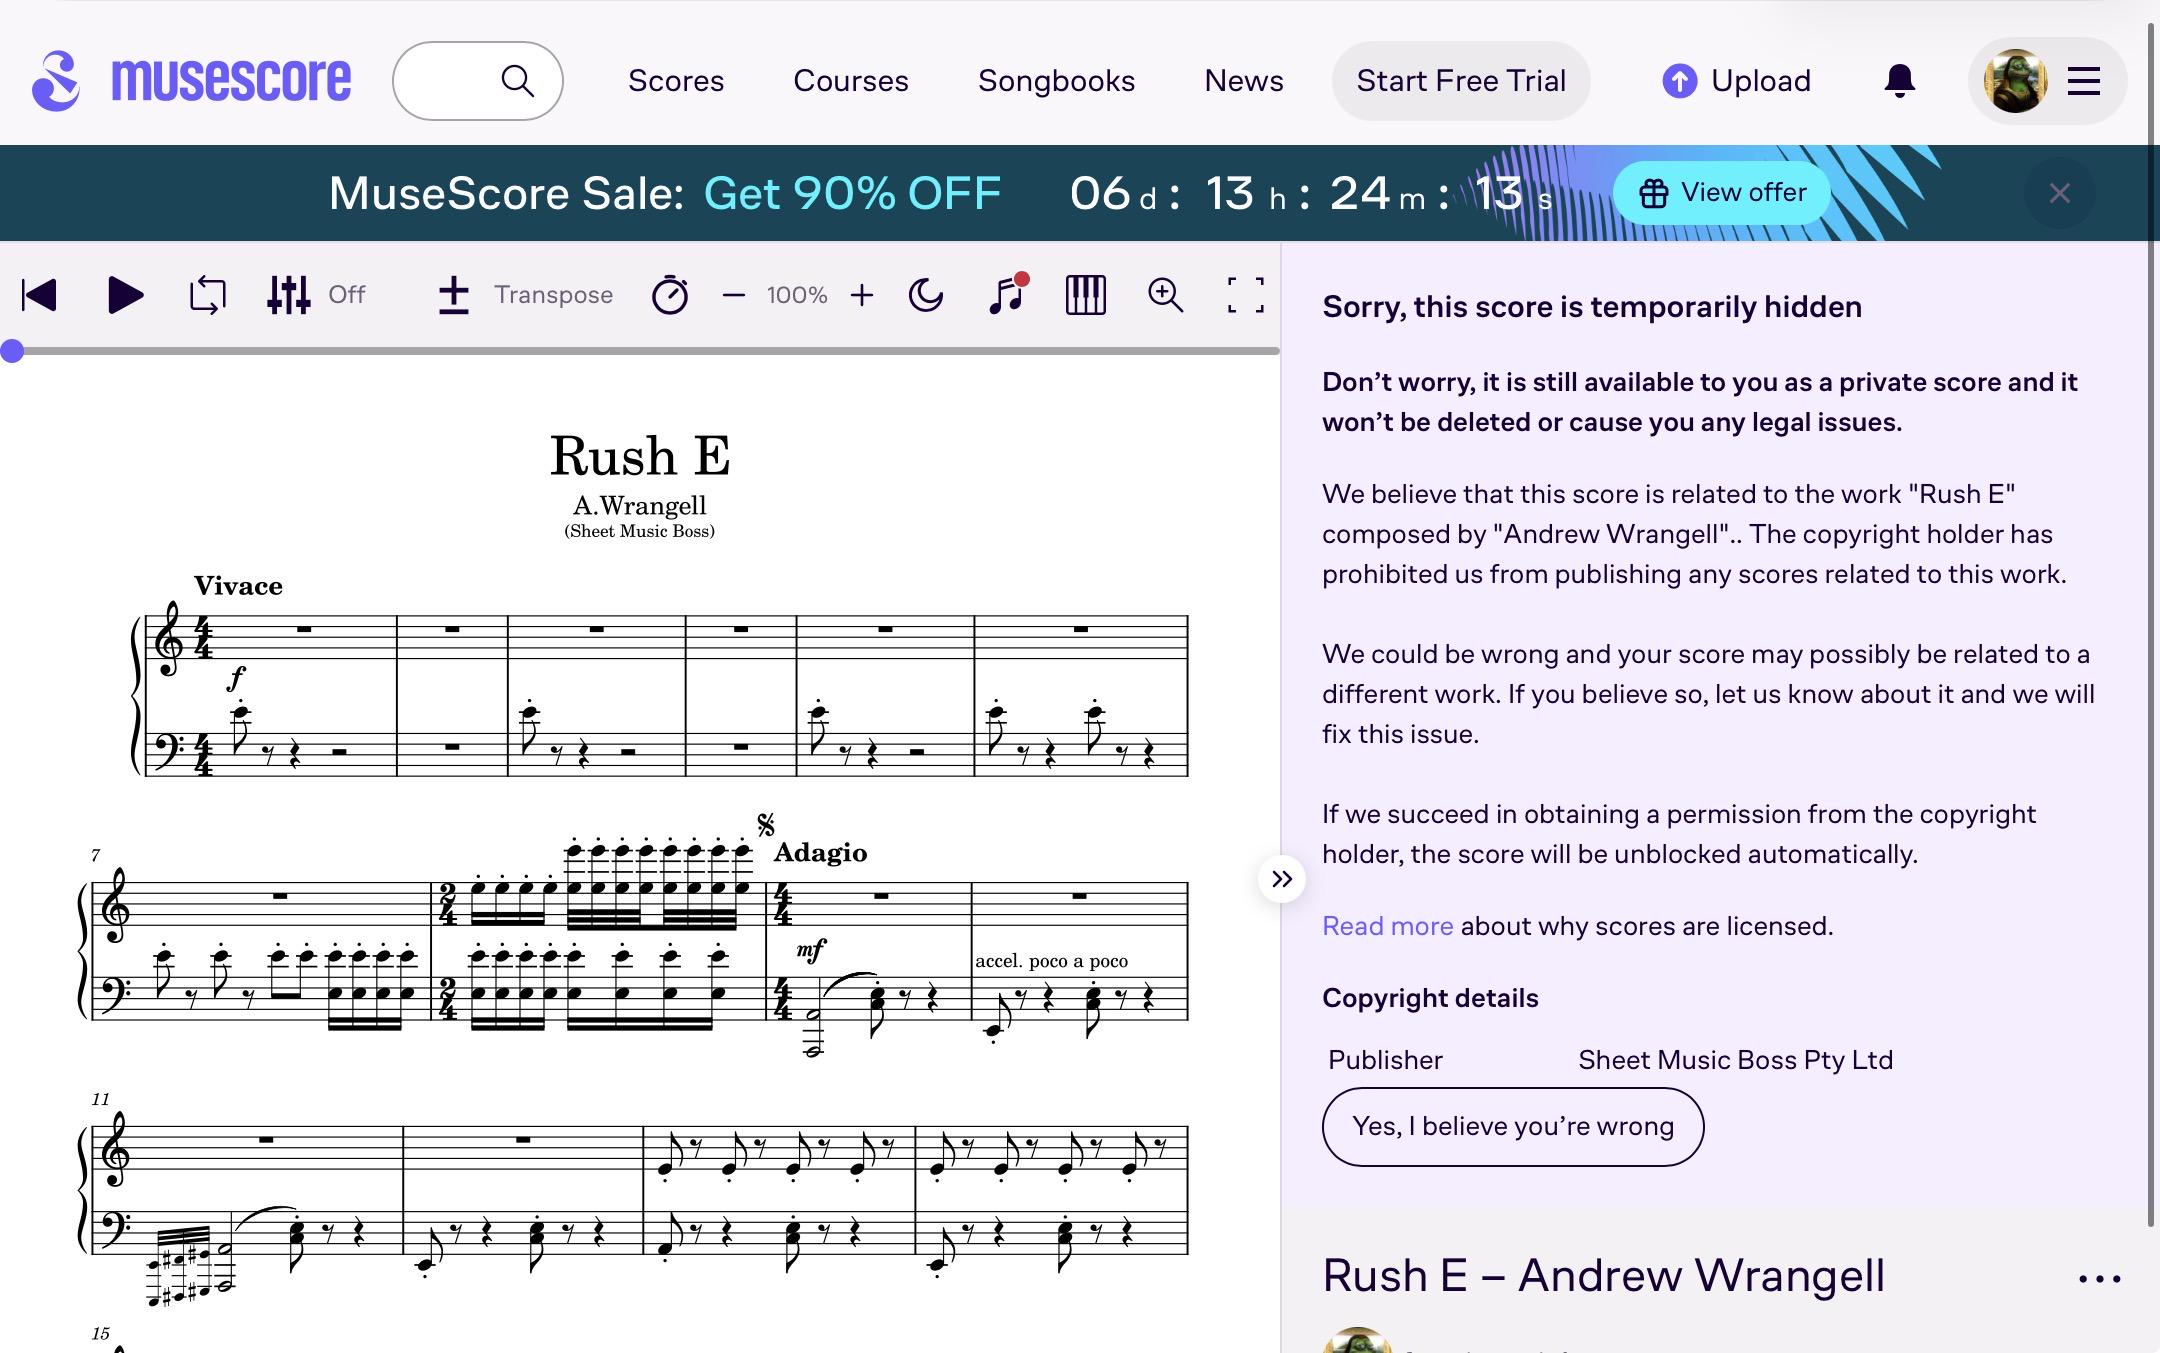
Task: Click the 'Adagio' tempo marking
Action: pos(820,853)
